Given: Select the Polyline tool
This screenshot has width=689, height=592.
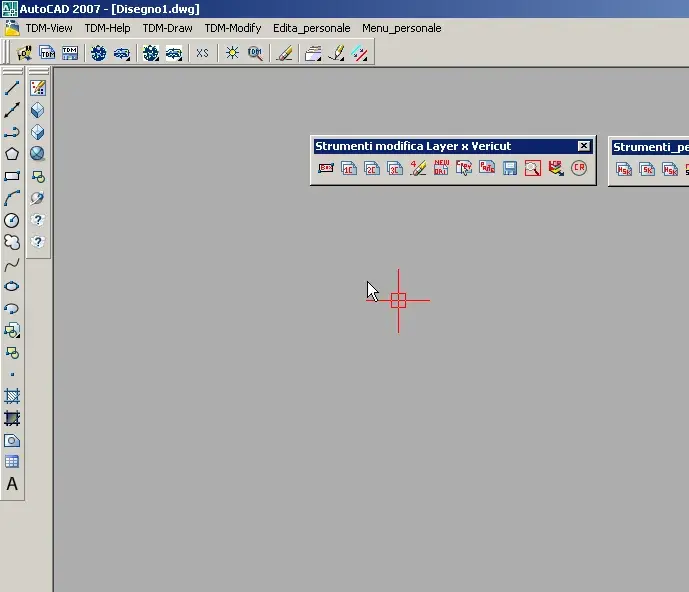Looking at the screenshot, I should tap(12, 132).
